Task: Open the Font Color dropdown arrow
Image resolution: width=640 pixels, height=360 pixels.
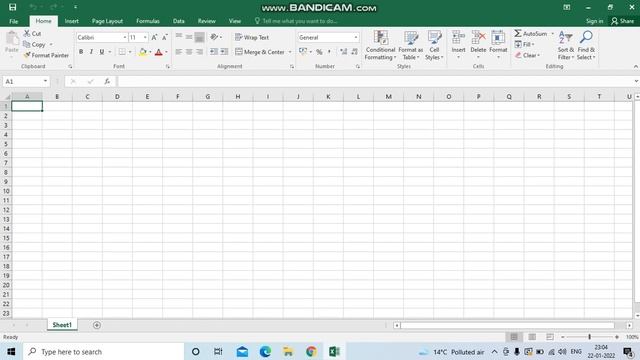Action: tap(167, 52)
